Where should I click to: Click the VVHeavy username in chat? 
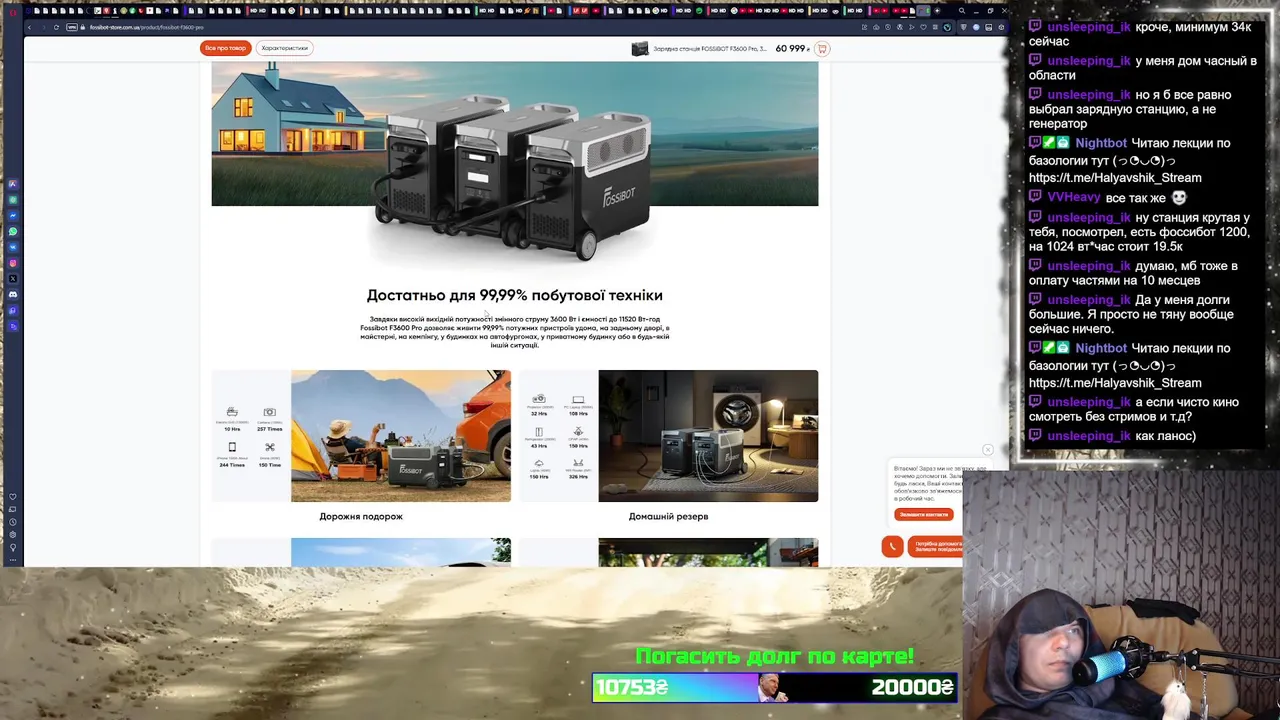tap(1074, 198)
